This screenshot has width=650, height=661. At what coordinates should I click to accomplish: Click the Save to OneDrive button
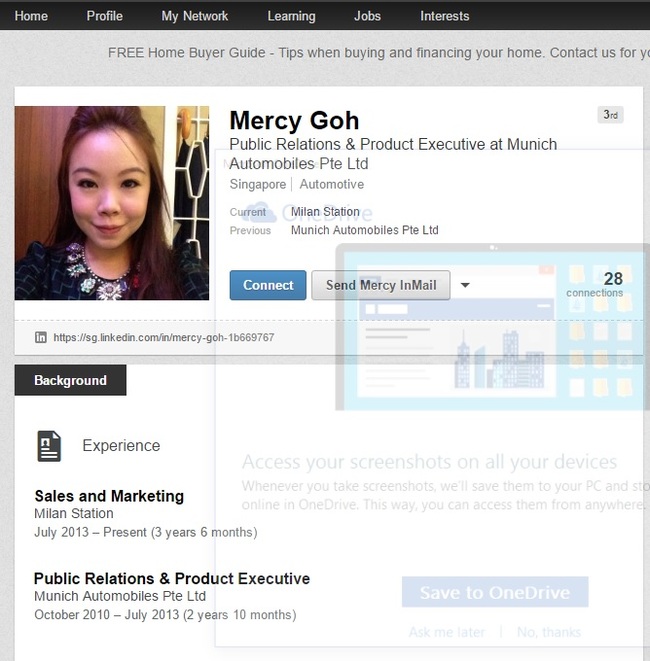coord(495,592)
